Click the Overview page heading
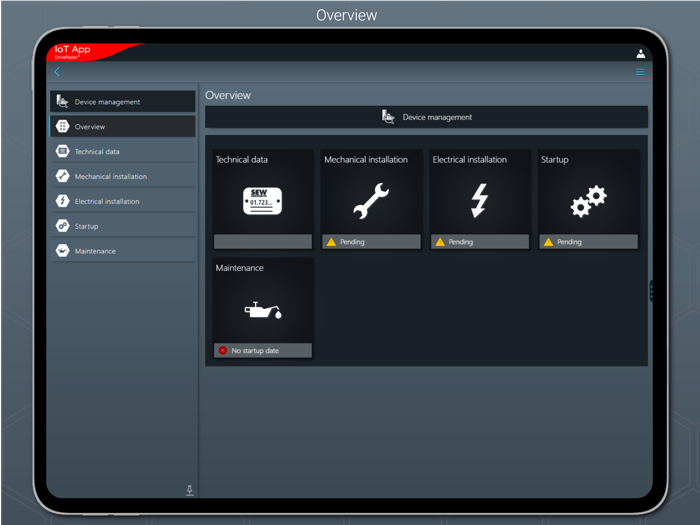 228,96
